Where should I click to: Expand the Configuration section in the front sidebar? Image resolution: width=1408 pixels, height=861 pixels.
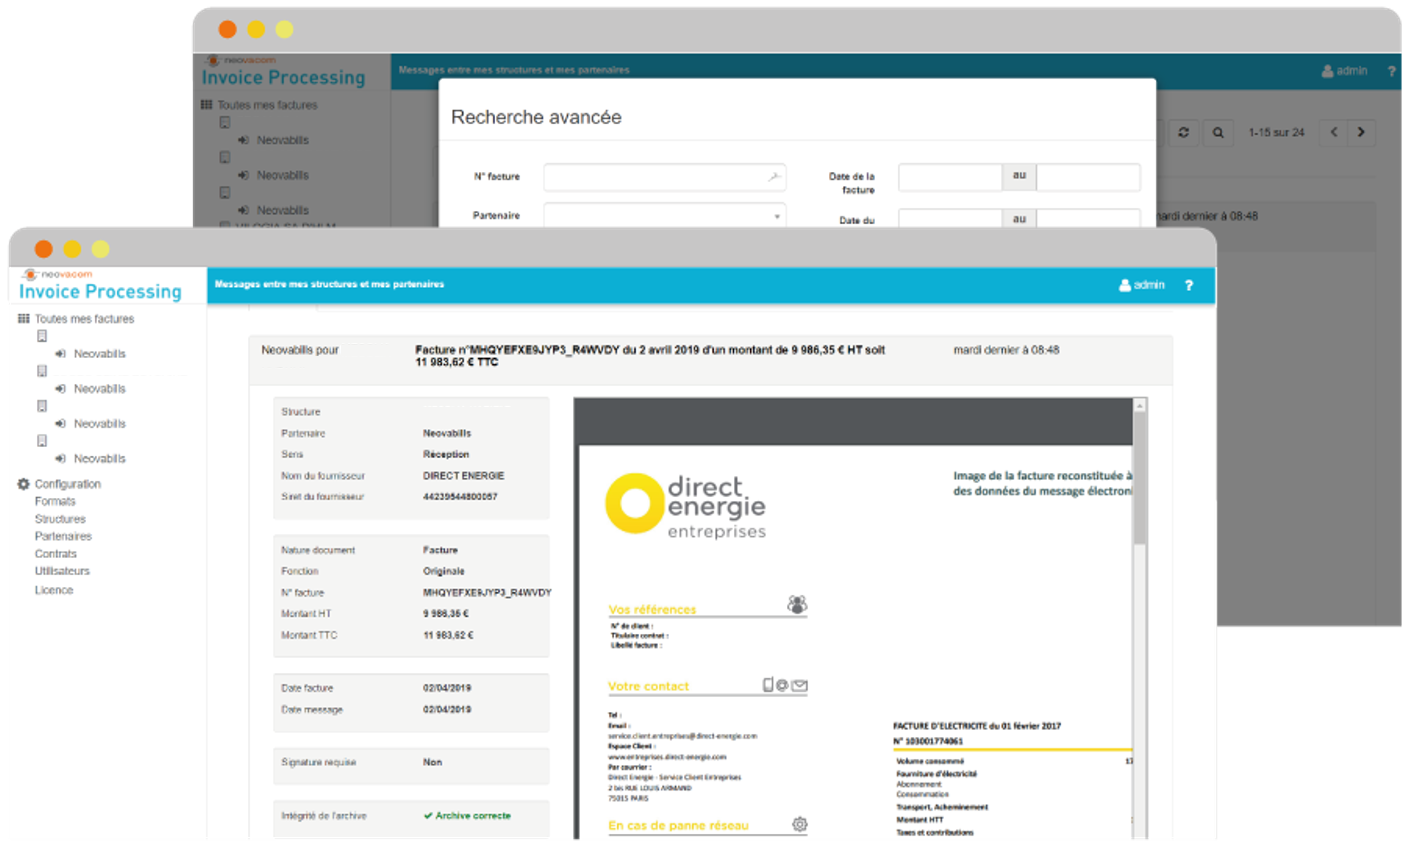(68, 484)
